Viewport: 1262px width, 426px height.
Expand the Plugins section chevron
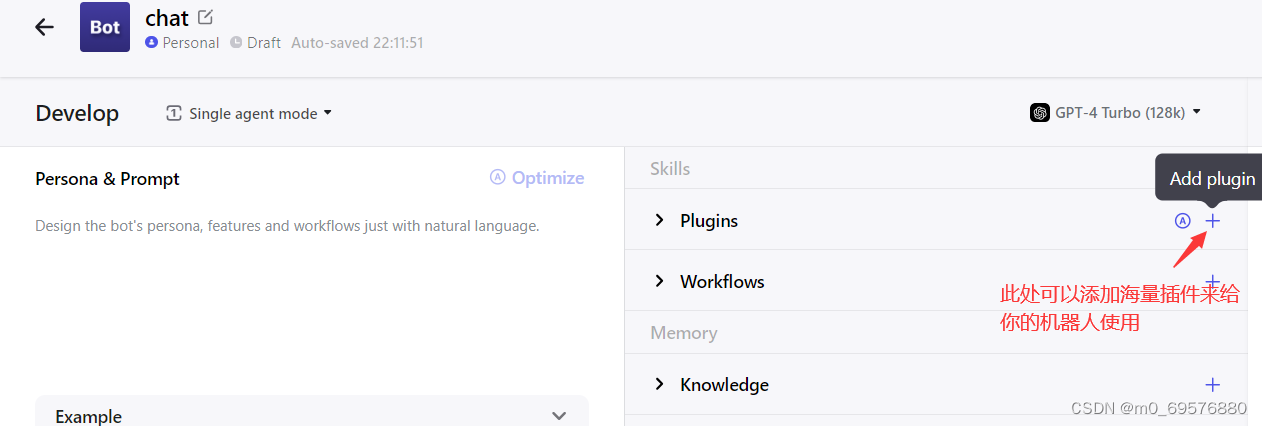point(659,220)
